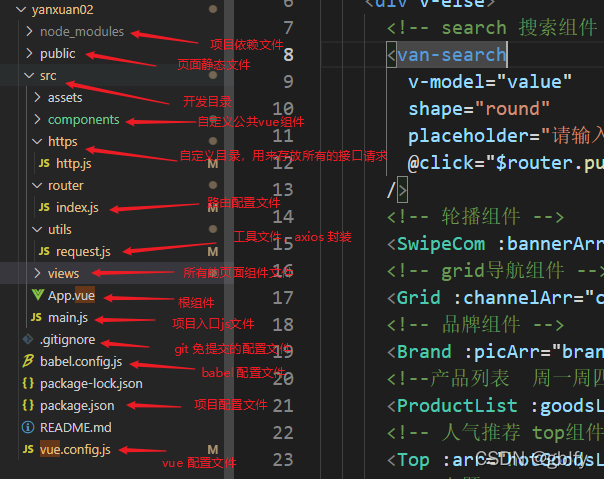Click the van-search tag in the editor
Viewport: 604px width, 479px height.
click(451, 55)
